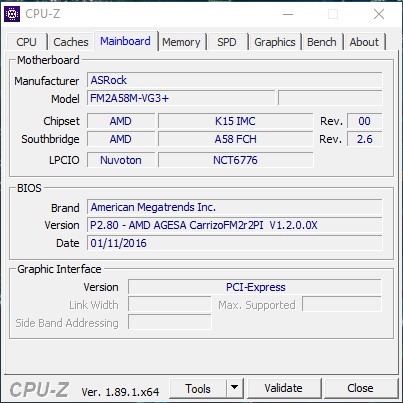Click the Validate button
Viewport: 403px width, 403px height.
coord(284,388)
